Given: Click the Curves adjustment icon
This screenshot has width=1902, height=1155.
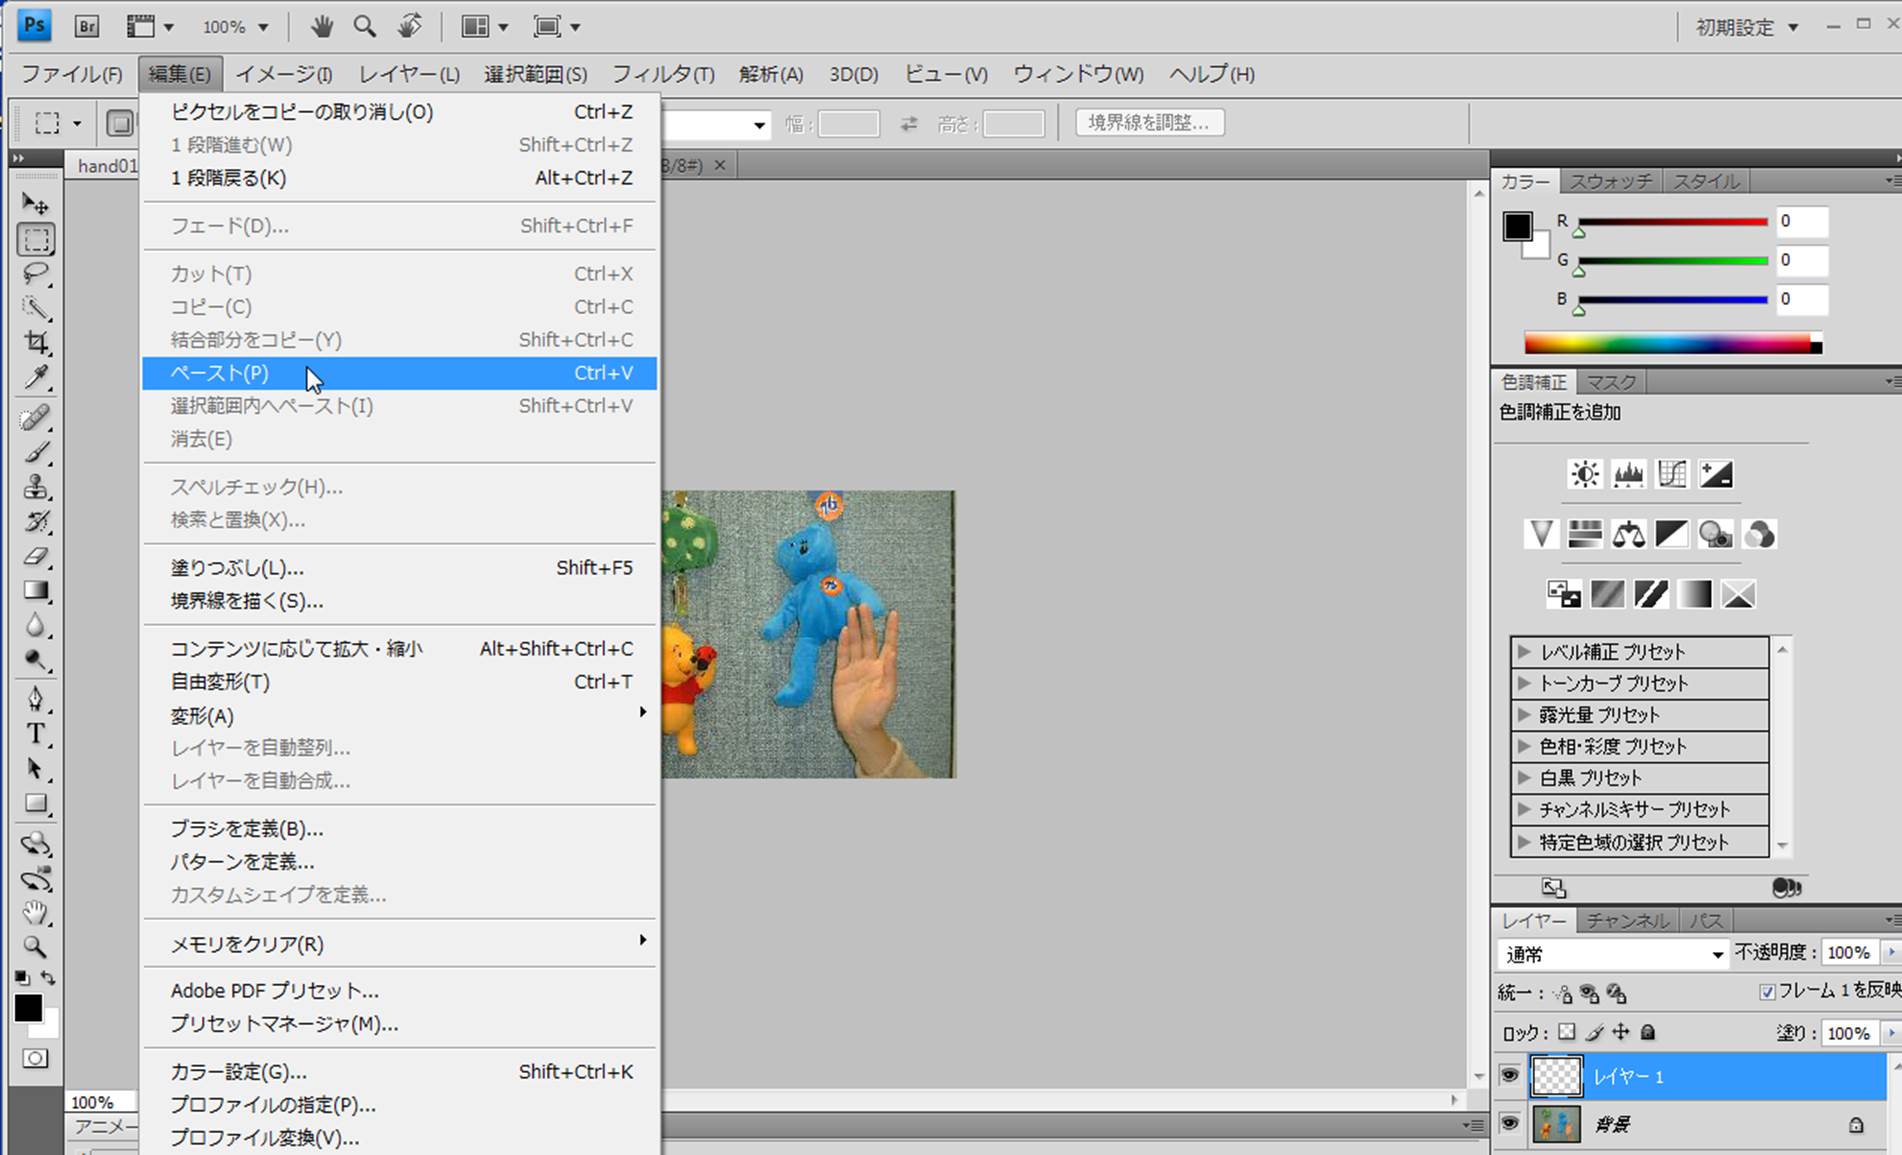Looking at the screenshot, I should [x=1672, y=474].
